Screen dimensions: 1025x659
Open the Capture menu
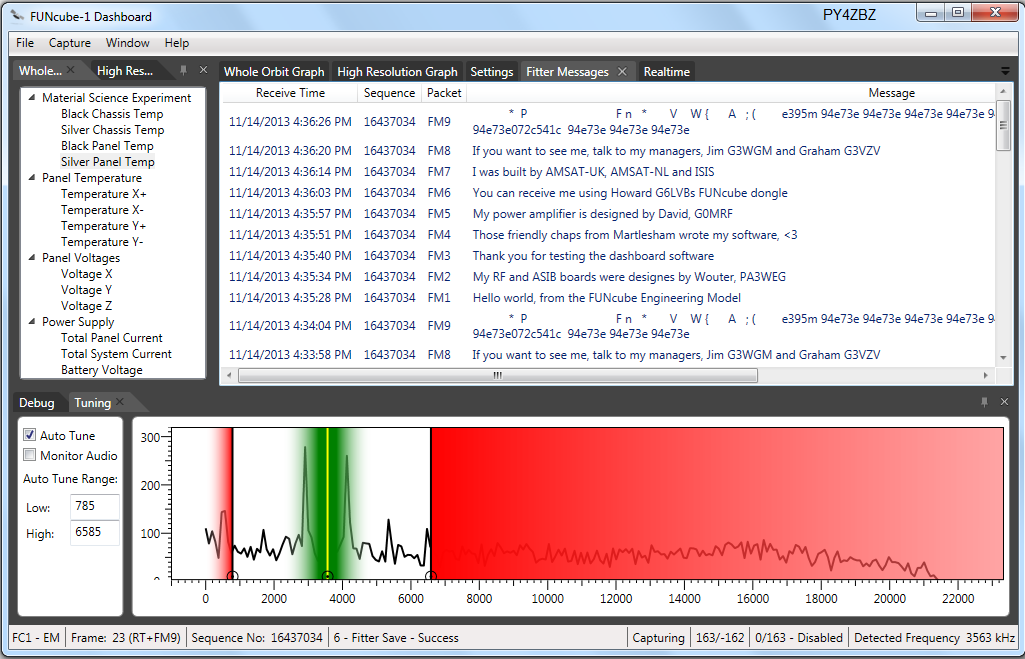pyautogui.click(x=69, y=42)
